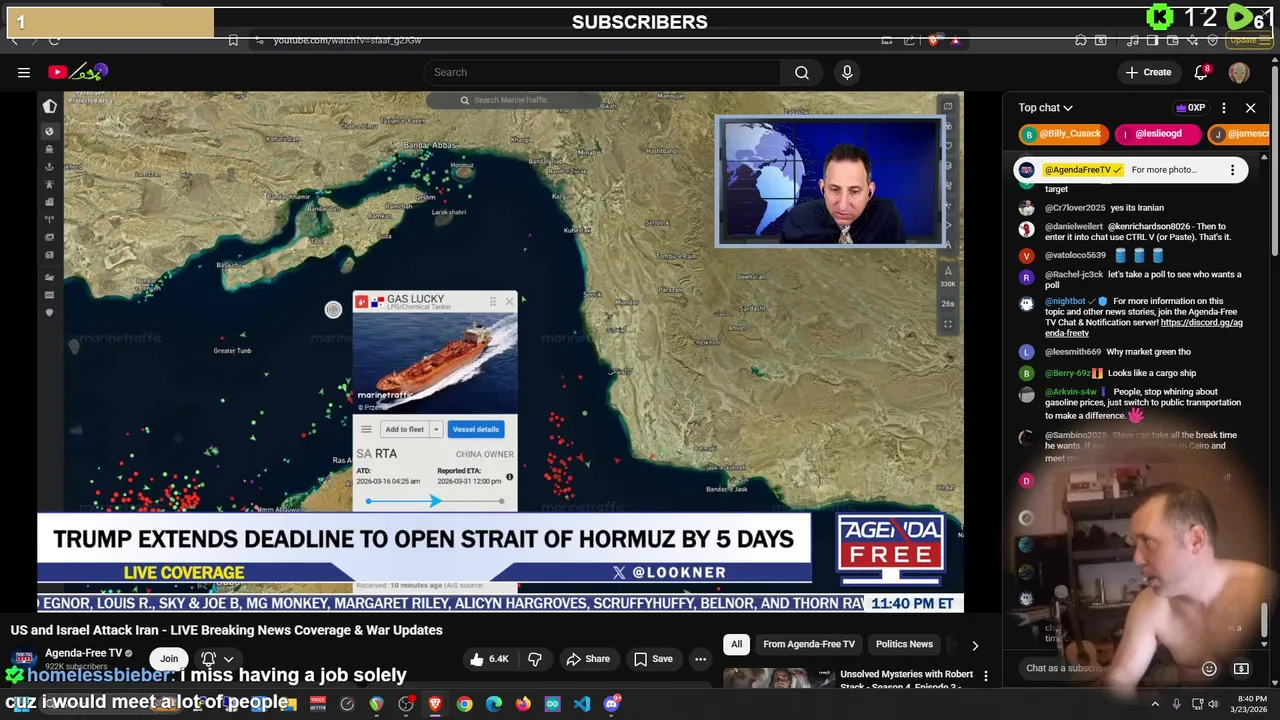Open Firefox from the taskbar
Screen dimensions: 1280x720
pos(523,704)
